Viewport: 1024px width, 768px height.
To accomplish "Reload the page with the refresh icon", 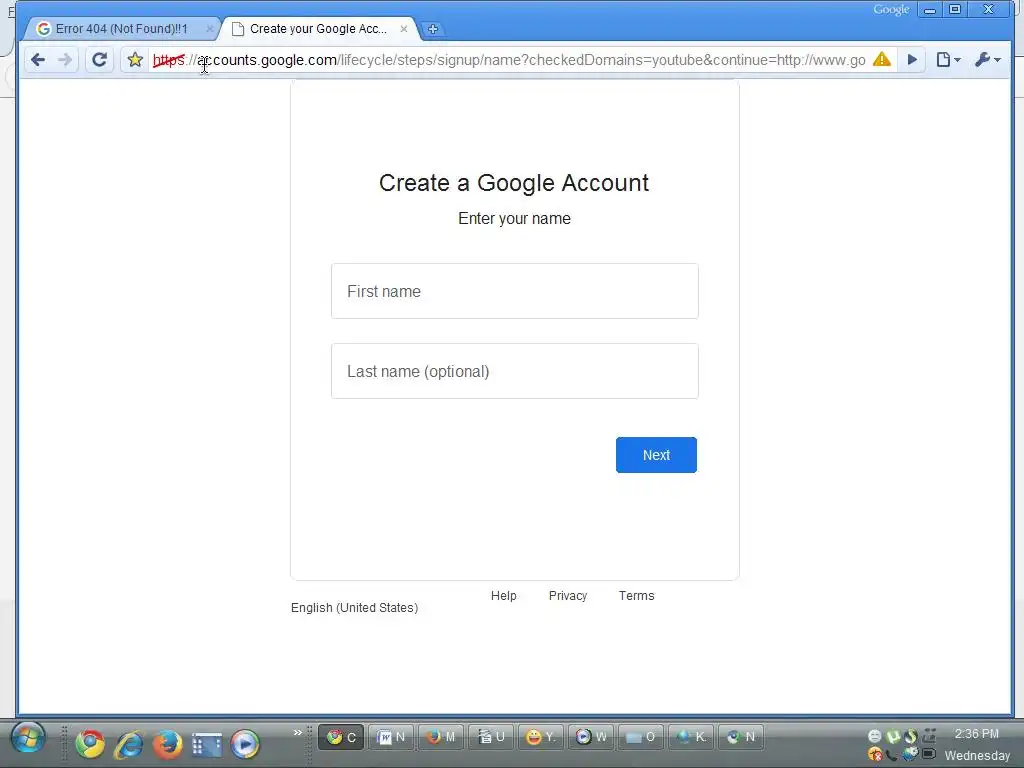I will click(99, 60).
